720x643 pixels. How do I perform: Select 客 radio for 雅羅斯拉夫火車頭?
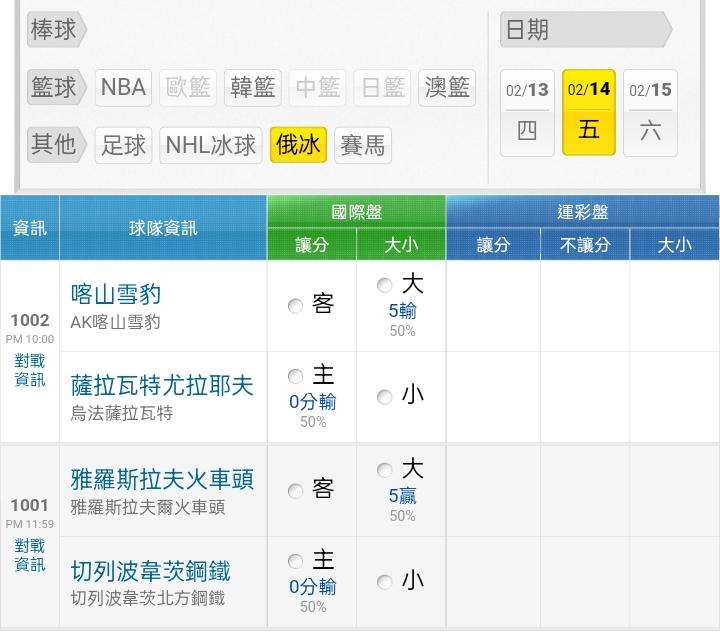click(x=295, y=491)
